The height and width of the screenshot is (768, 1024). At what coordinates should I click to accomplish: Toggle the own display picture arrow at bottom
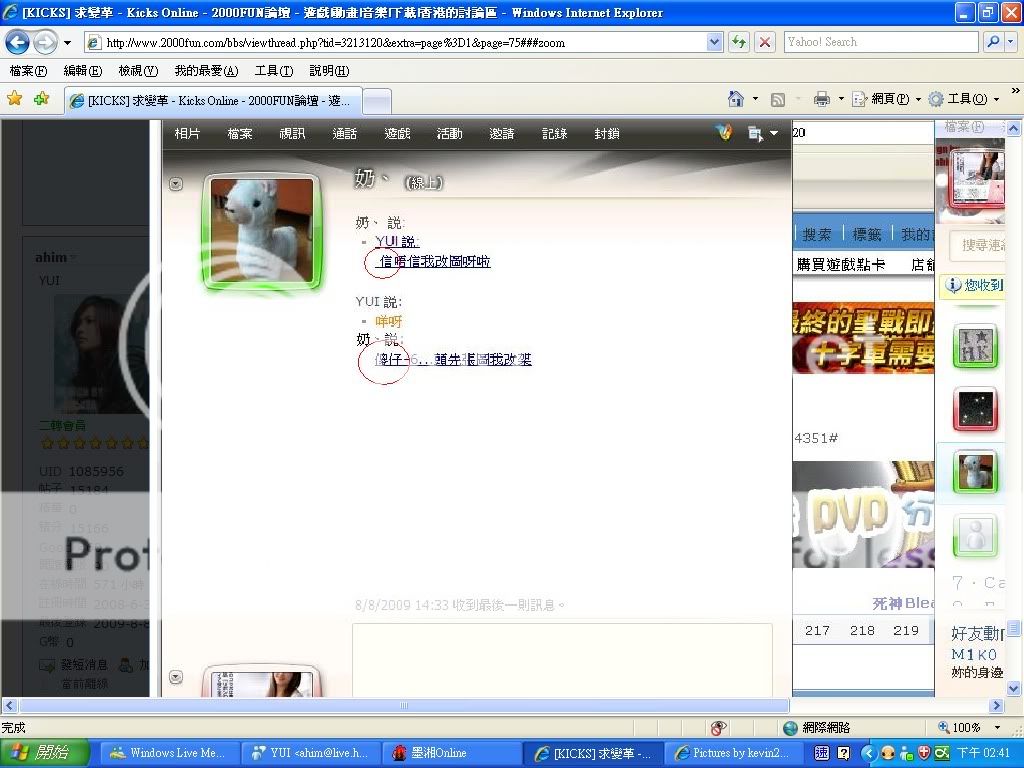176,677
